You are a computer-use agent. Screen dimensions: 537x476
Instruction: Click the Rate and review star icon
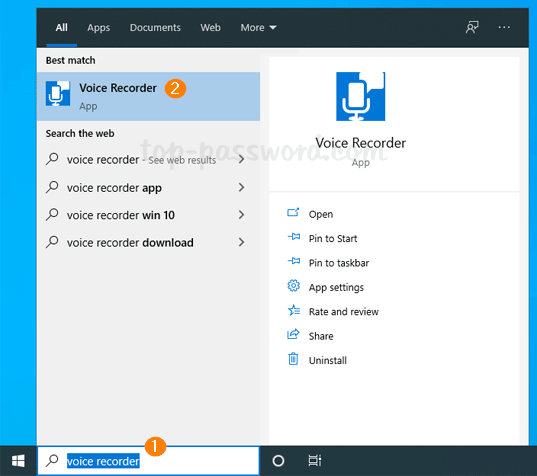click(x=294, y=310)
